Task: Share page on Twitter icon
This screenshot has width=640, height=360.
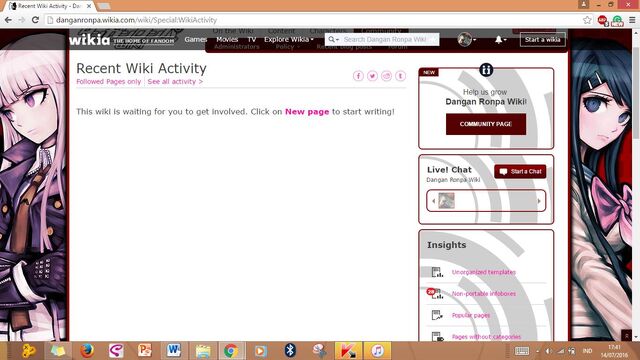Action: [372, 76]
